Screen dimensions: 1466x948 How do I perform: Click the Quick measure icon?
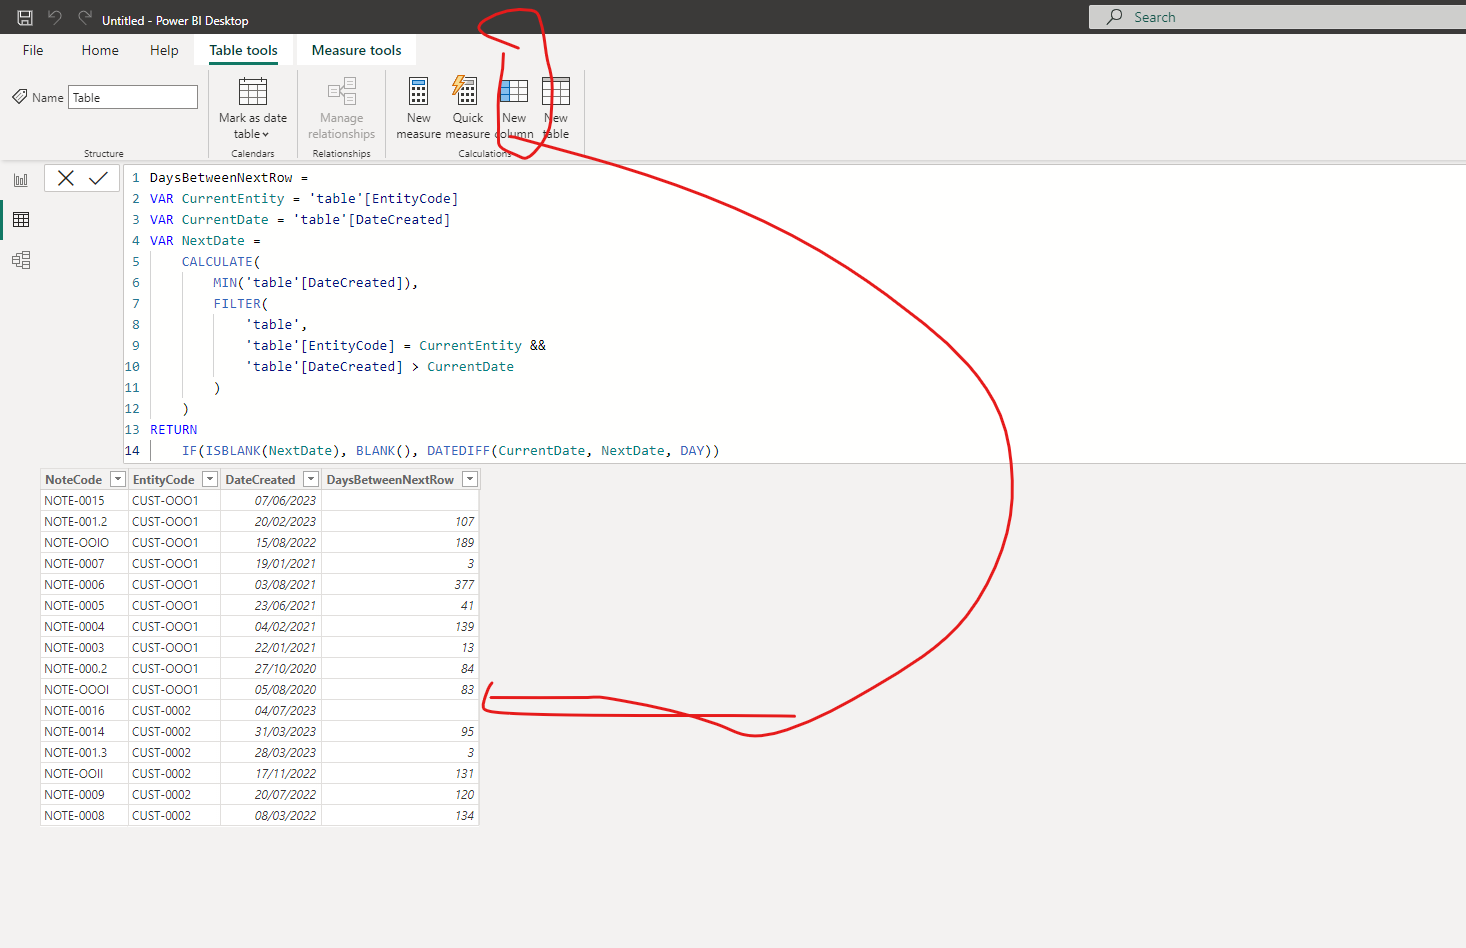click(x=465, y=91)
